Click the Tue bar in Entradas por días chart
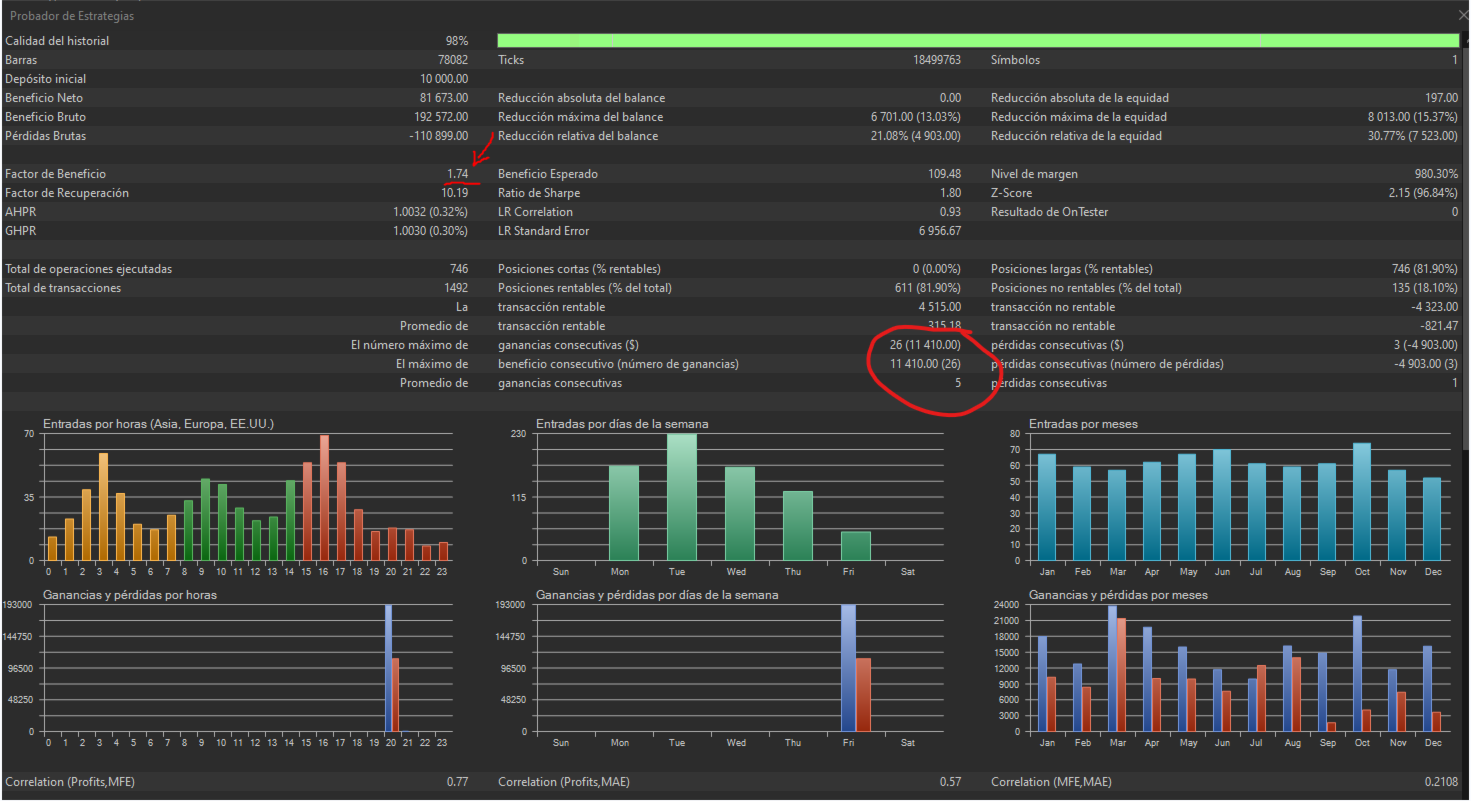Viewport: 1471px width, 801px height. [x=682, y=497]
